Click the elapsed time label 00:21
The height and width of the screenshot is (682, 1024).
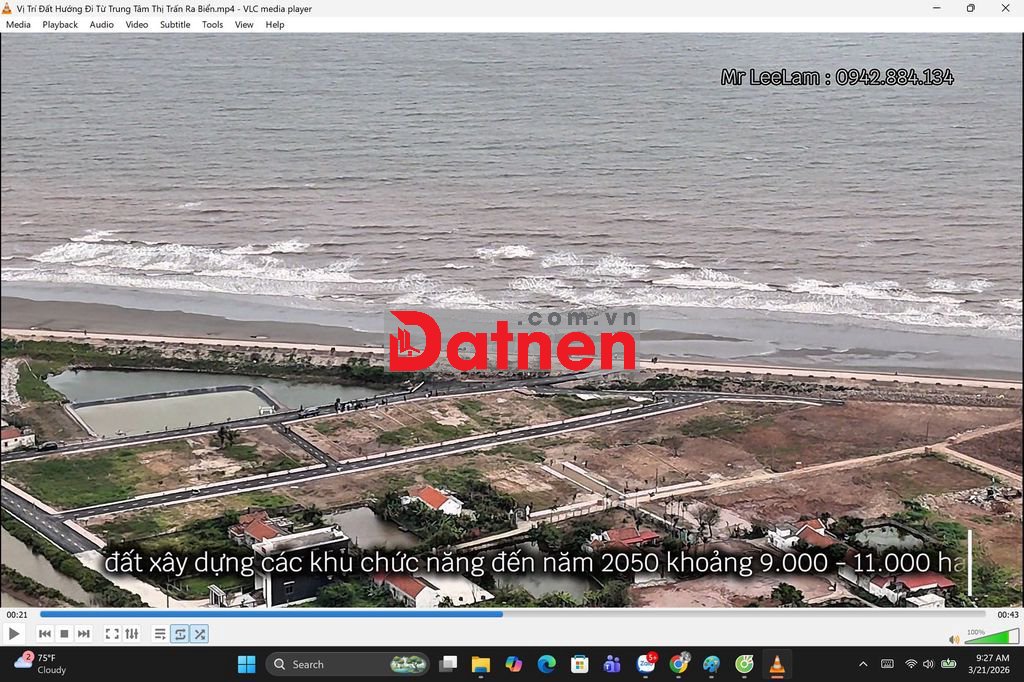(17, 615)
